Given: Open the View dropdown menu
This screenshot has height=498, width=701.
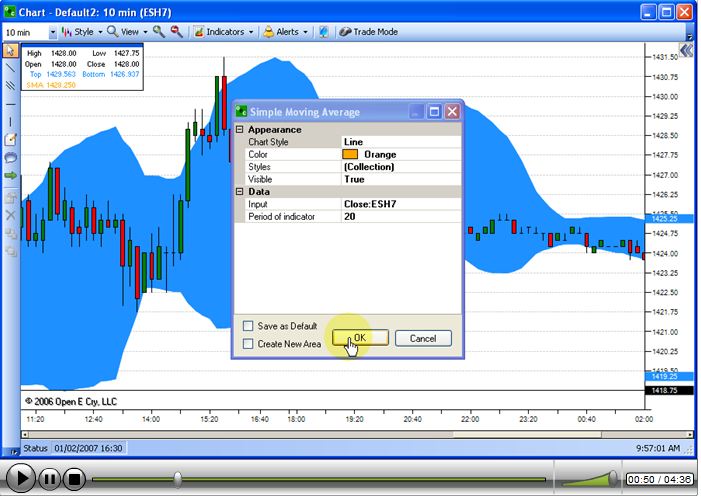Looking at the screenshot, I should pyautogui.click(x=127, y=32).
